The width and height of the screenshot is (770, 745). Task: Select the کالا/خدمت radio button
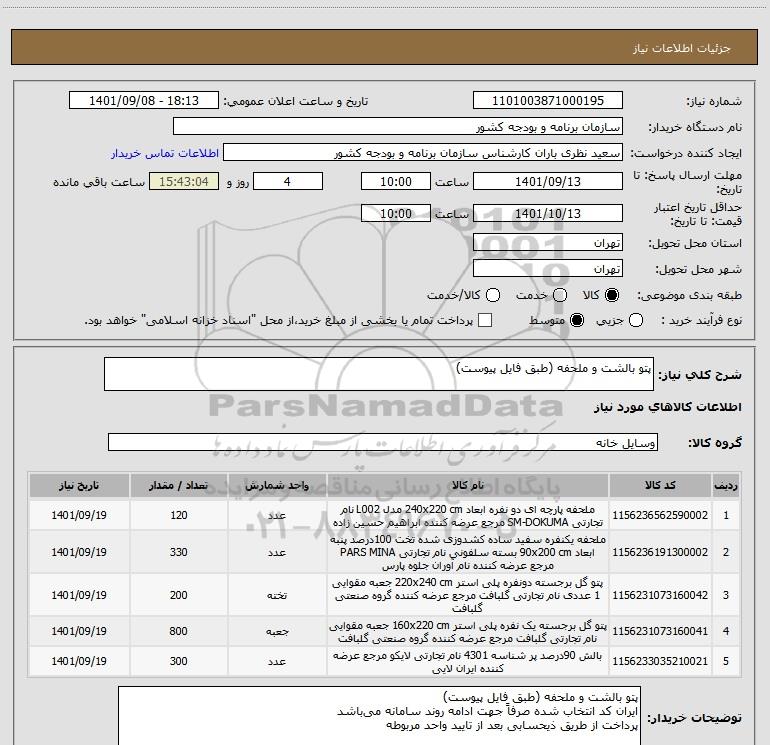(493, 295)
